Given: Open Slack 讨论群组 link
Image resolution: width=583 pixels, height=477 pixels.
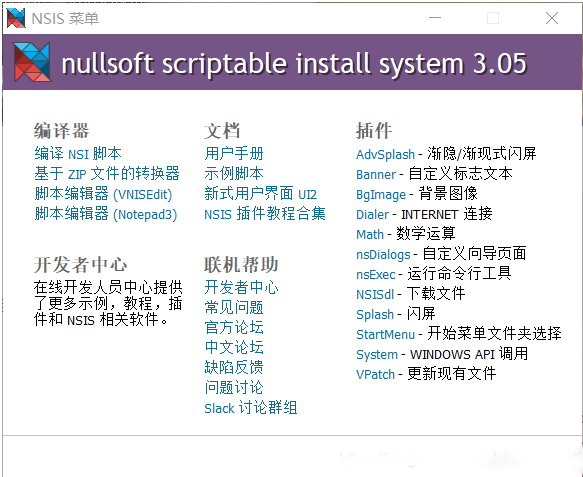Looking at the screenshot, I should [251, 408].
